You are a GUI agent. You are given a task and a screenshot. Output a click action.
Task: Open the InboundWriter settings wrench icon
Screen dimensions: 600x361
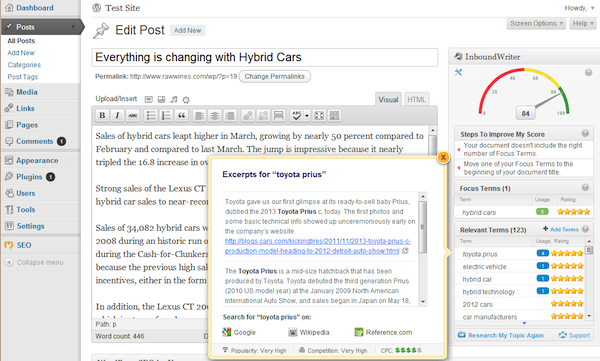pyautogui.click(x=458, y=72)
